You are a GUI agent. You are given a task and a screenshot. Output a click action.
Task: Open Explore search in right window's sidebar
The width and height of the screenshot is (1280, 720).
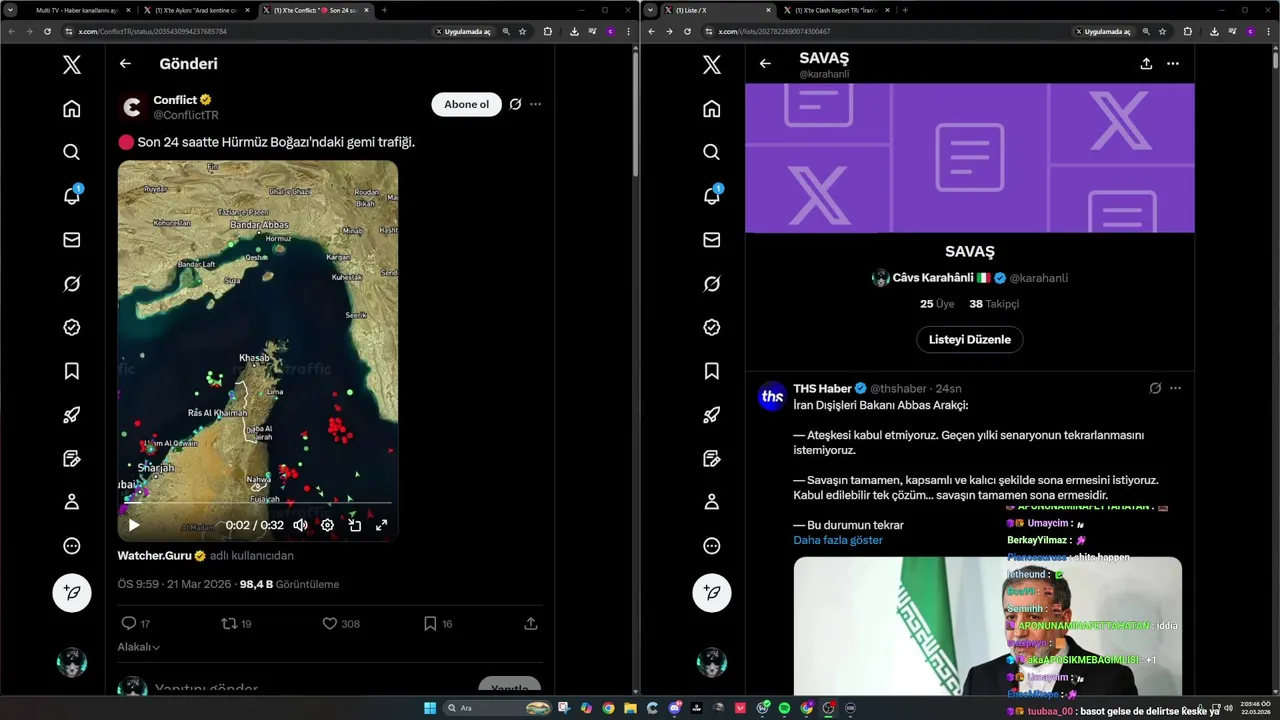click(711, 152)
